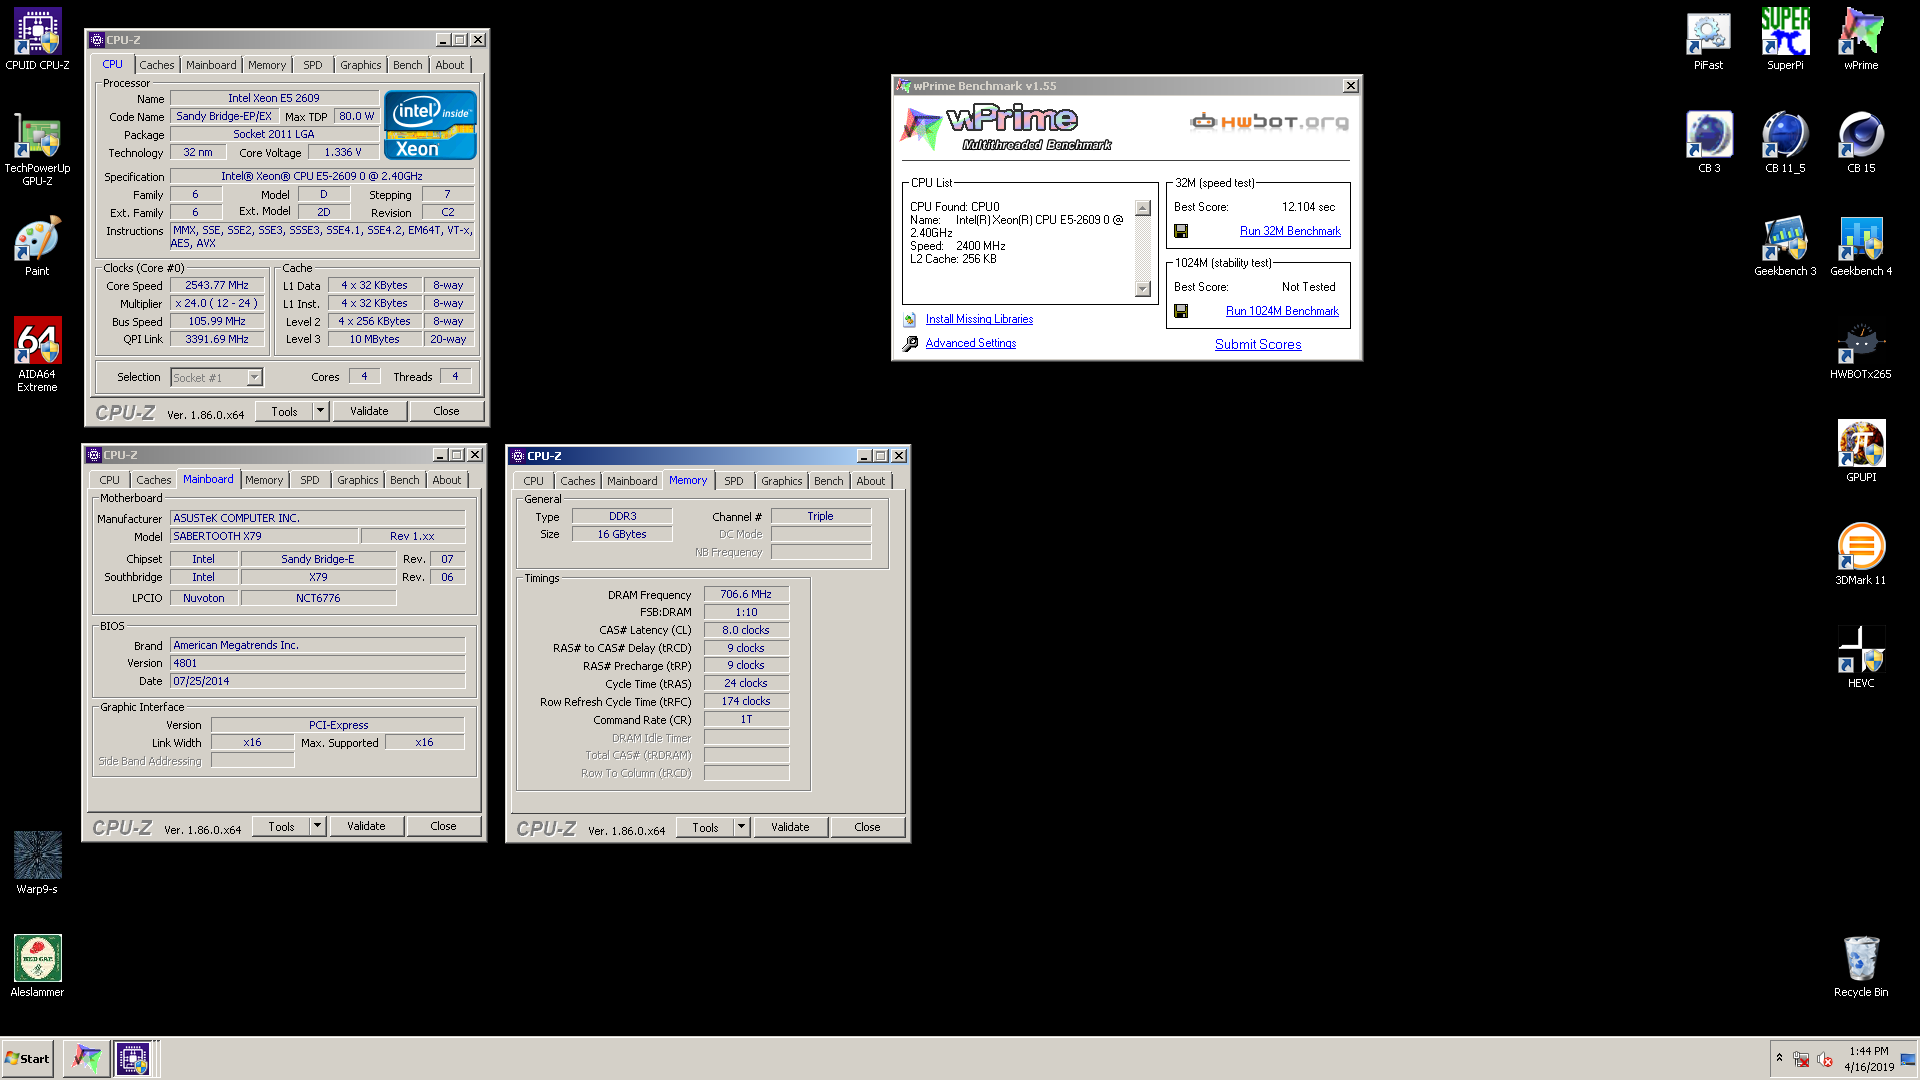Screen dimensions: 1920x1080
Task: Open the CB 11_5 desktop shortcut
Action: [x=1785, y=143]
